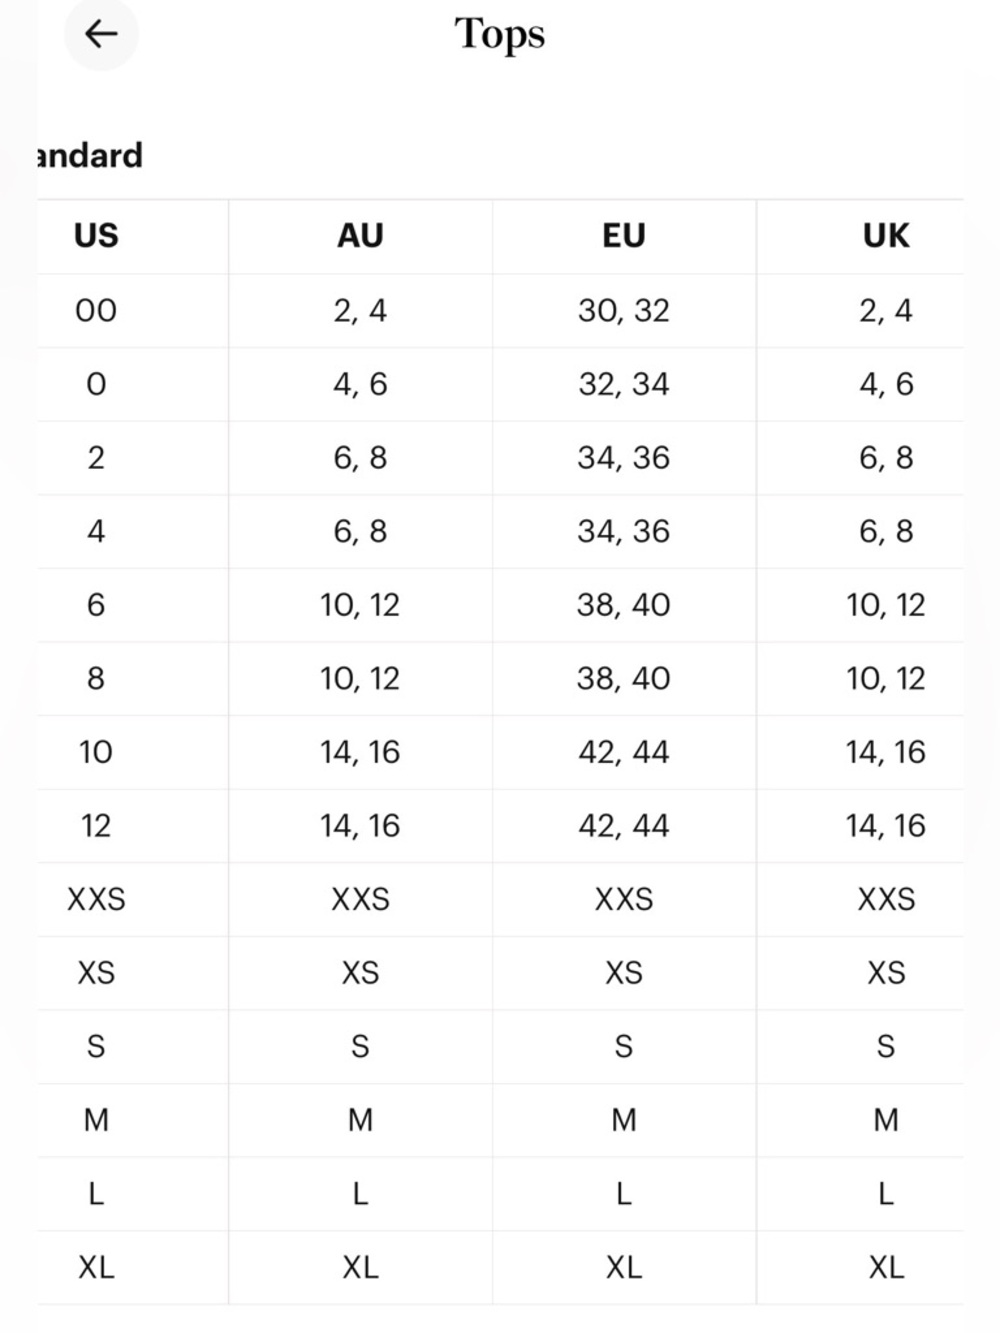Image resolution: width=1000 pixels, height=1333 pixels.
Task: Select the partially visible Standard heading
Action: pyautogui.click(x=90, y=156)
